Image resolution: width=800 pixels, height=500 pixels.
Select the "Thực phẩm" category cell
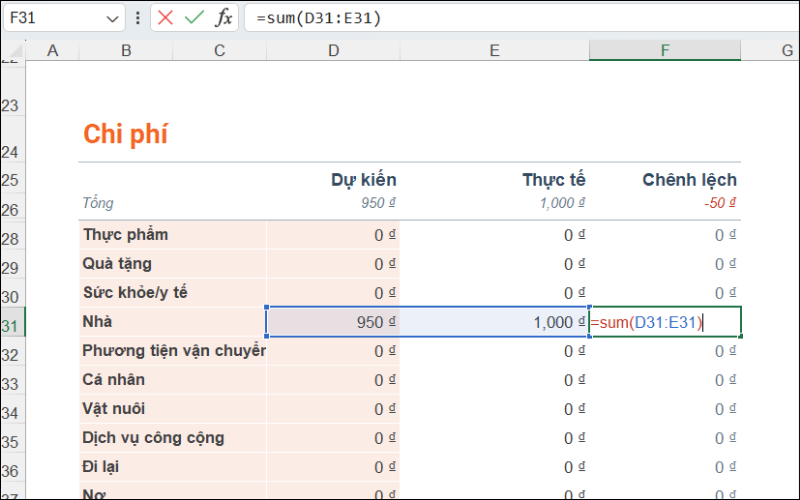[125, 235]
